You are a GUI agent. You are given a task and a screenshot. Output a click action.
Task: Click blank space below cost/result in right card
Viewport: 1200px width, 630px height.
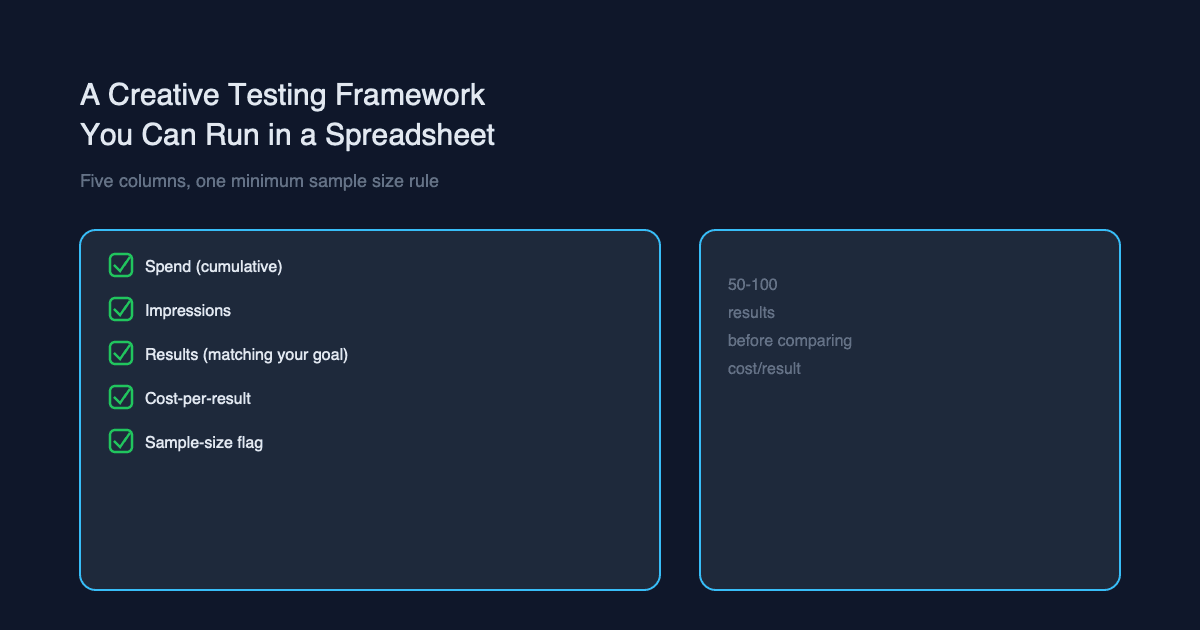coord(910,480)
